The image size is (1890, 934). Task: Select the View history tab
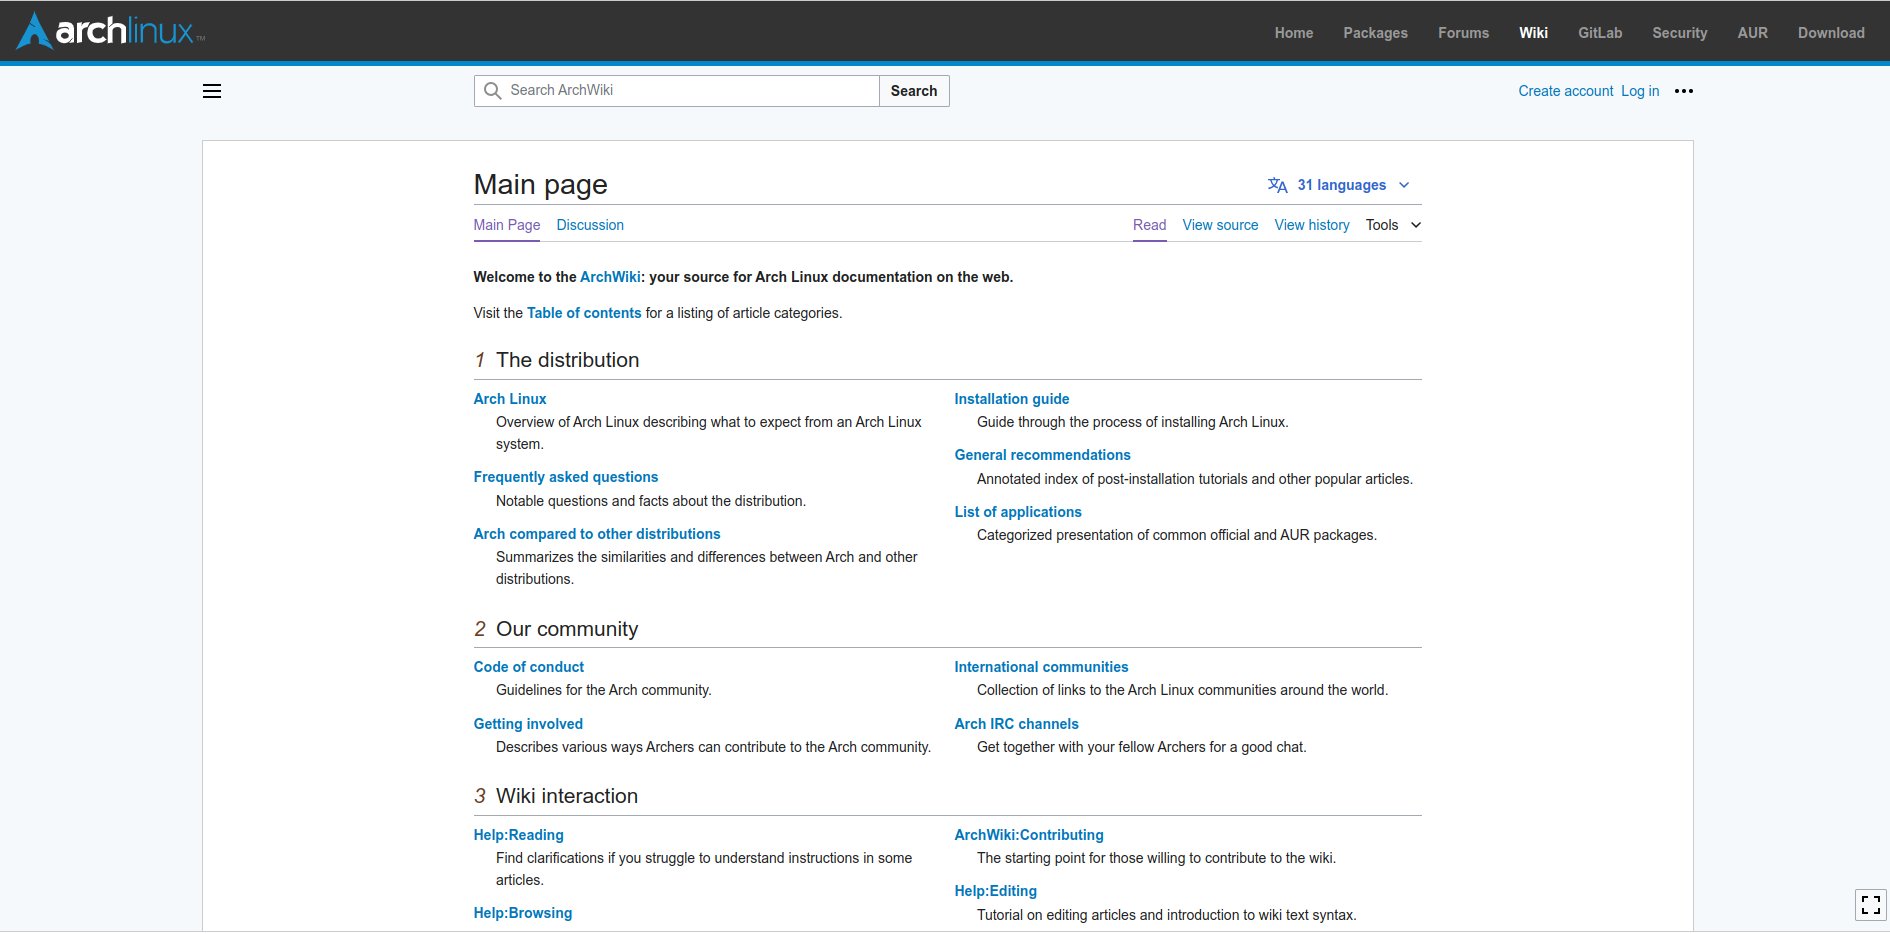pos(1311,225)
